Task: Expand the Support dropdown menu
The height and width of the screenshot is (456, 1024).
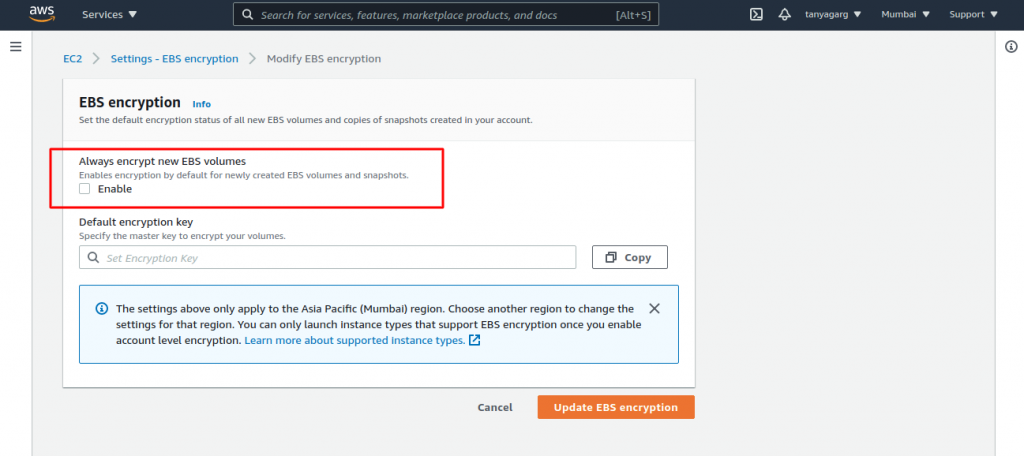Action: coord(974,14)
